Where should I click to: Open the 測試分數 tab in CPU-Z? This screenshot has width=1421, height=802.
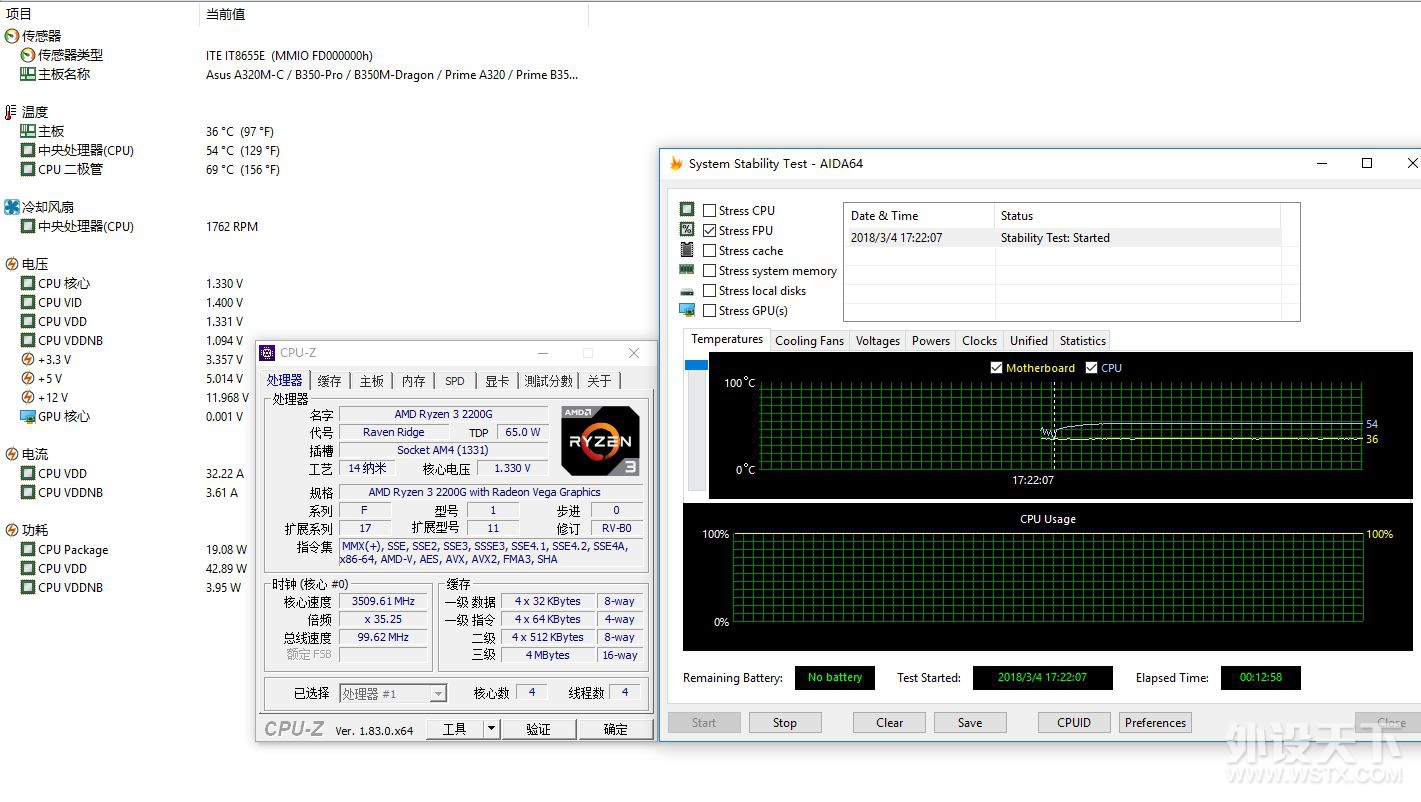(x=549, y=381)
